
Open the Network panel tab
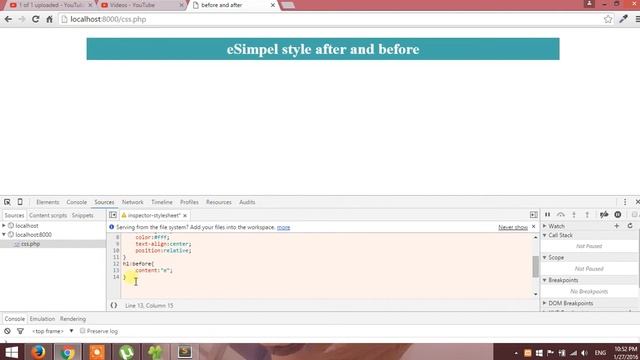tap(133, 202)
